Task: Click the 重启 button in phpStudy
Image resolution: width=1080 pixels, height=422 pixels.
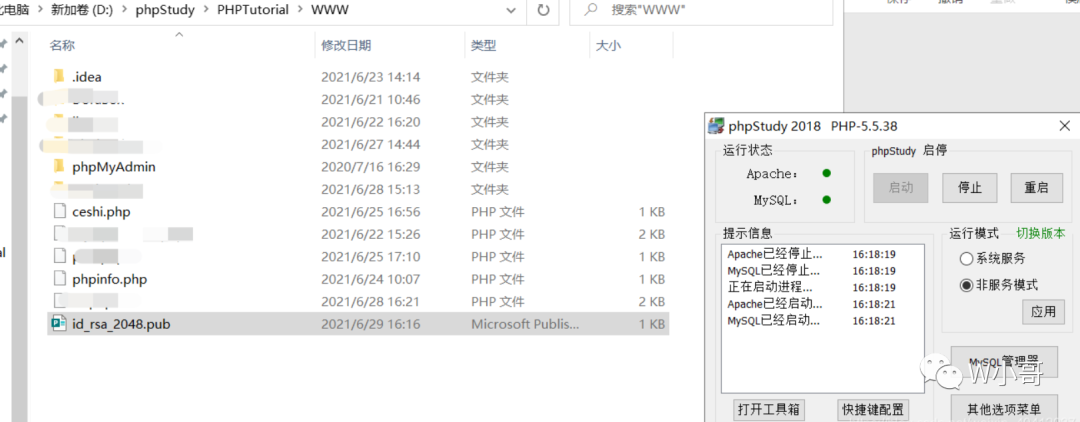Action: pyautogui.click(x=1036, y=188)
